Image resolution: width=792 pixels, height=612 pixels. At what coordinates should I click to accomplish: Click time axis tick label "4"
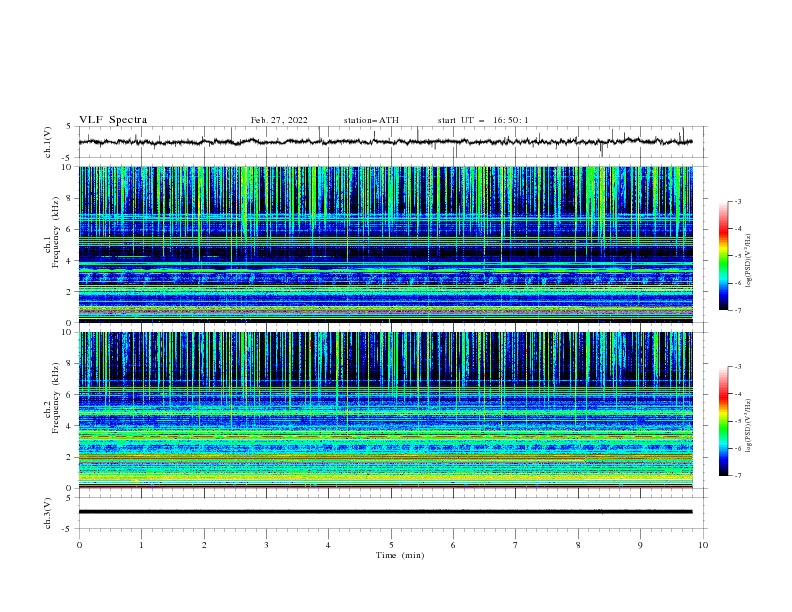pyautogui.click(x=328, y=545)
